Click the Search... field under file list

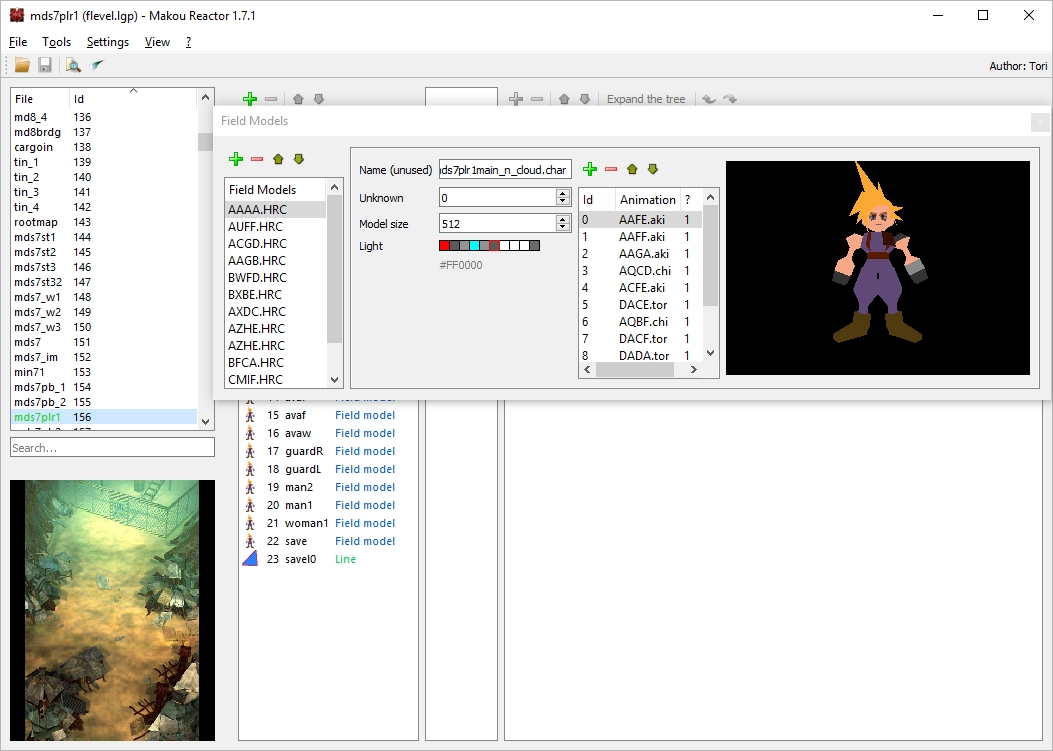point(112,447)
